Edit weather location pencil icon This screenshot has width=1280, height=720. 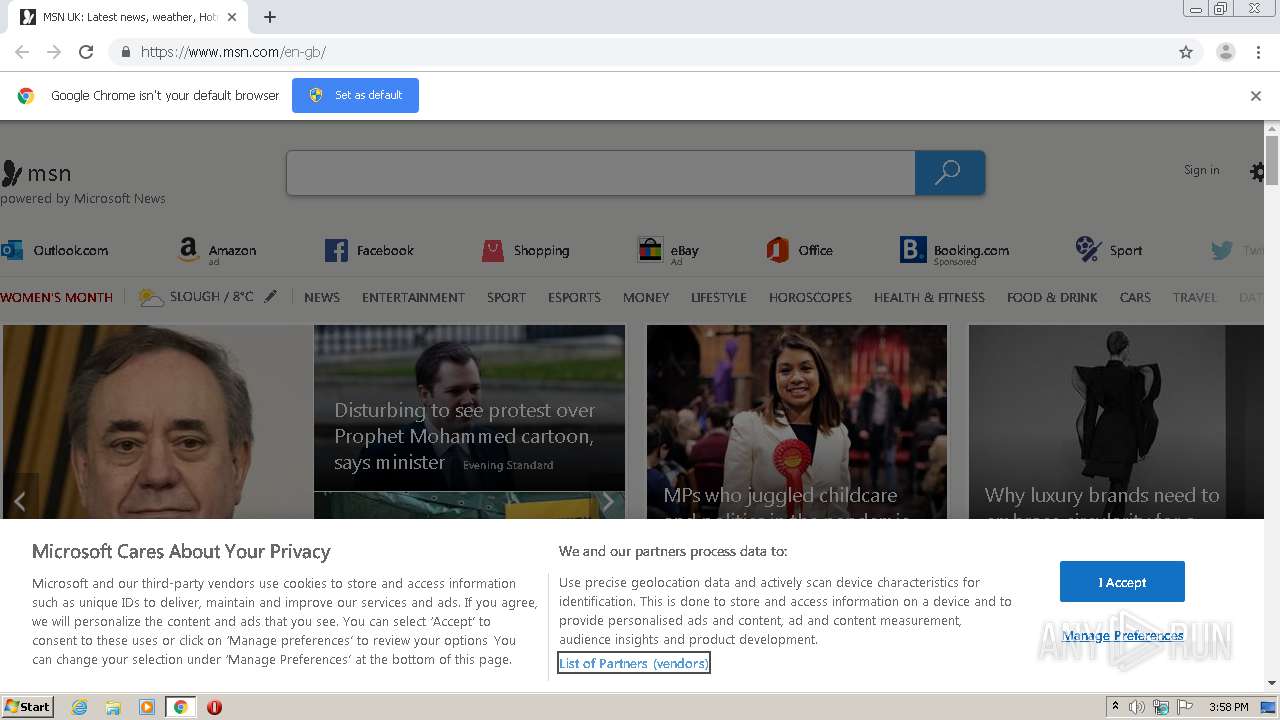click(x=270, y=297)
